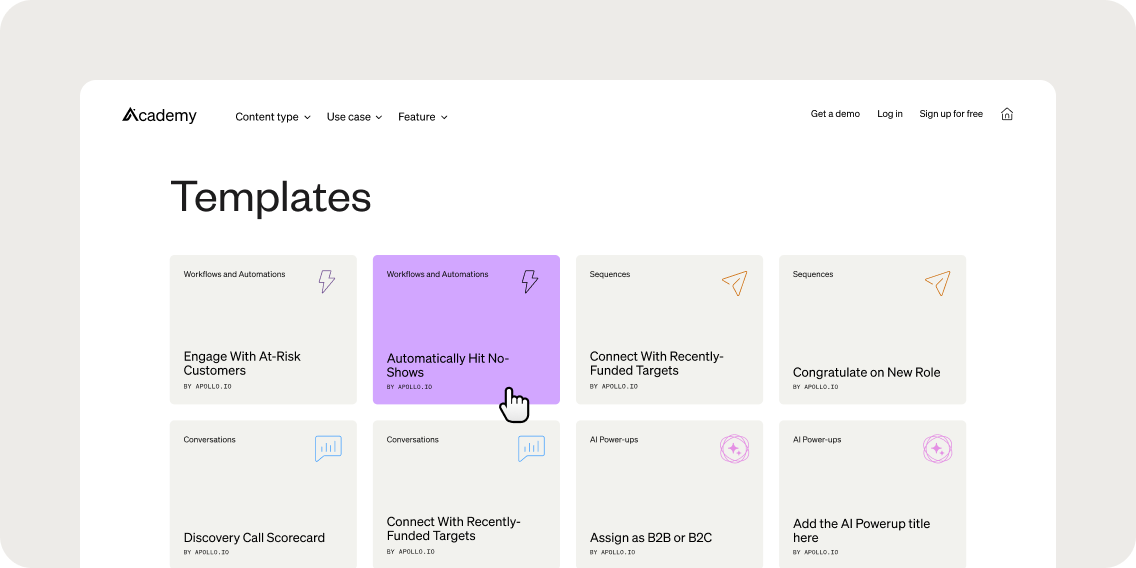Image resolution: width=1136 pixels, height=568 pixels.
Task: Click lightning icon on Automatically Hit No-Shows card
Action: pyautogui.click(x=530, y=282)
